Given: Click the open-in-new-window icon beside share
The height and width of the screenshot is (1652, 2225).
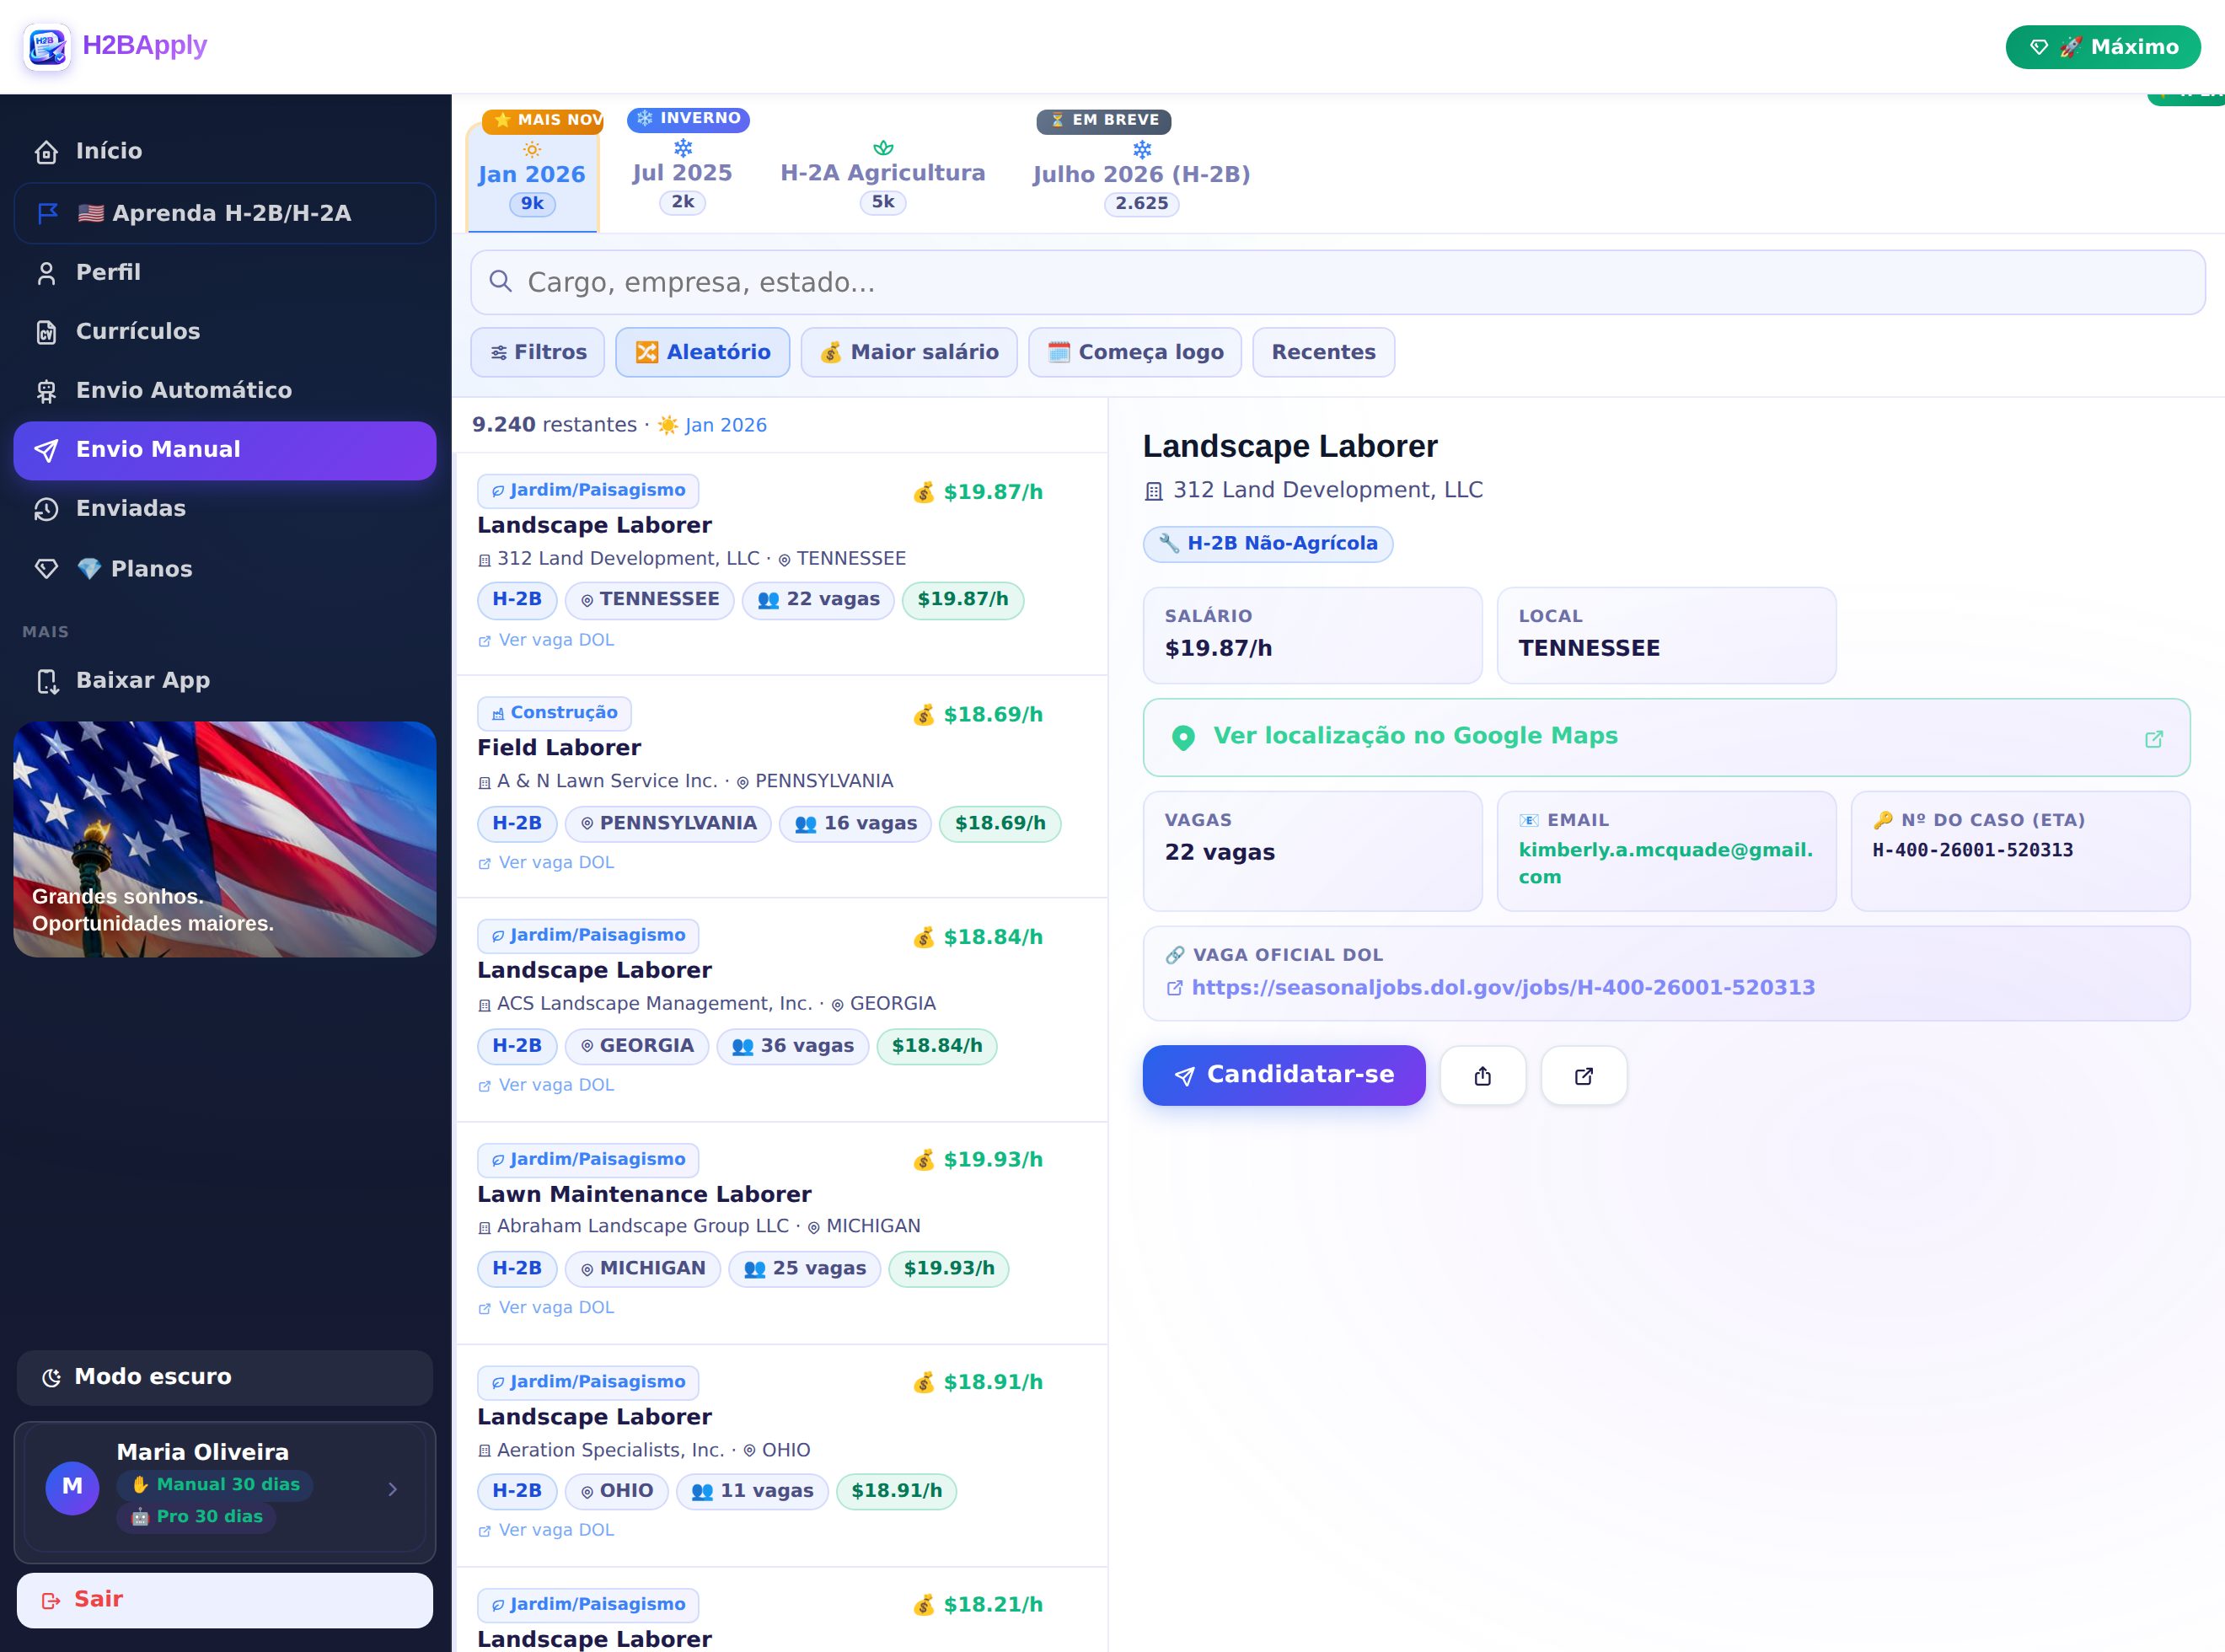Looking at the screenshot, I should (1583, 1076).
